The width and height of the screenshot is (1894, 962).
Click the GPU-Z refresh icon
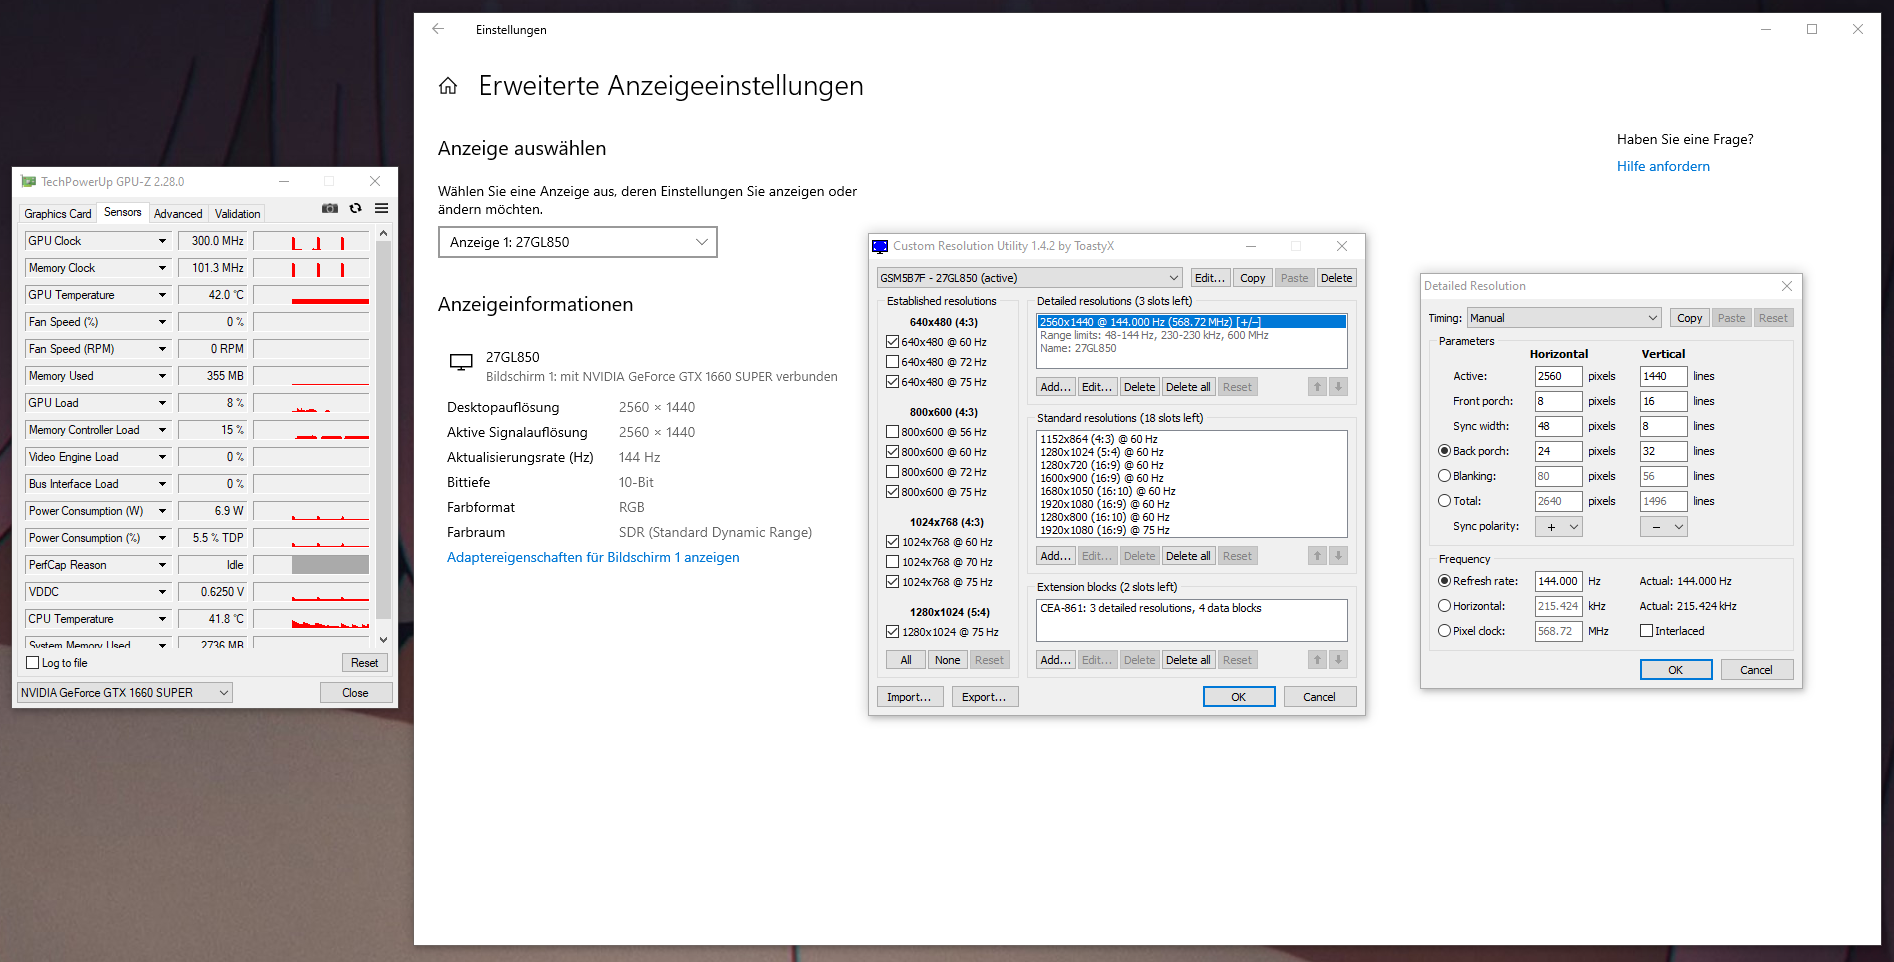[x=355, y=208]
